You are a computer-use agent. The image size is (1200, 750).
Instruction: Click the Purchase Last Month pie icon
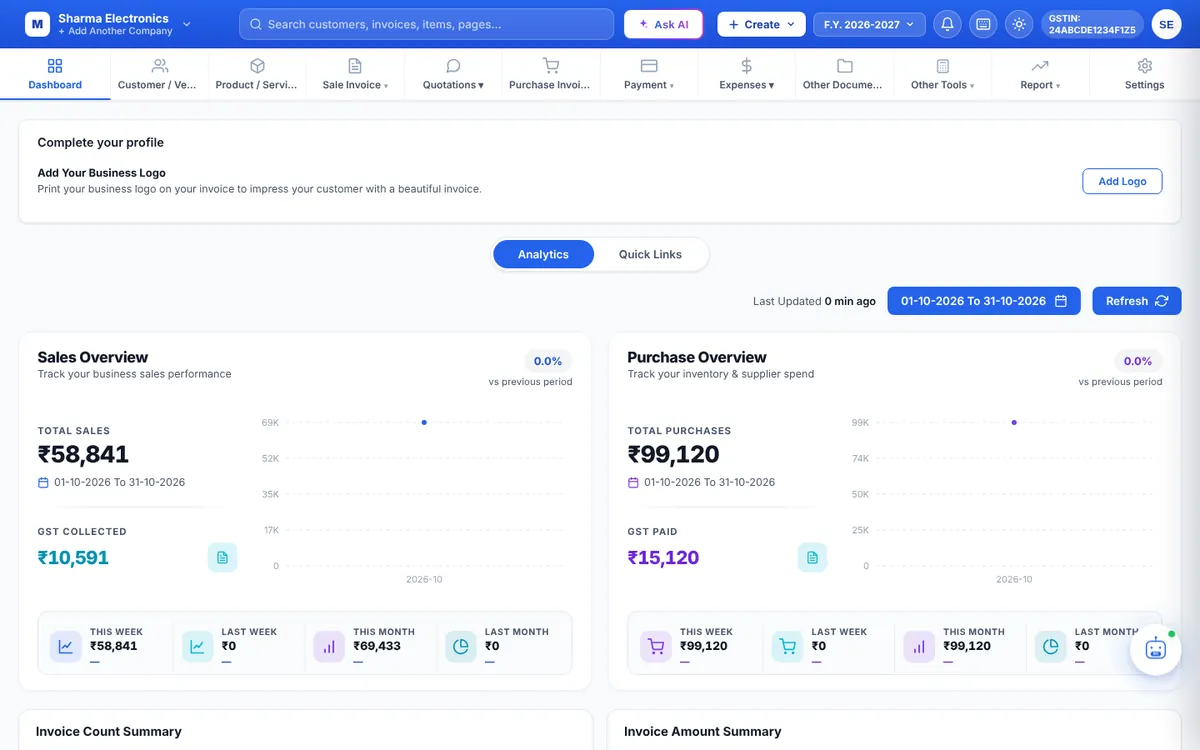click(x=1051, y=646)
